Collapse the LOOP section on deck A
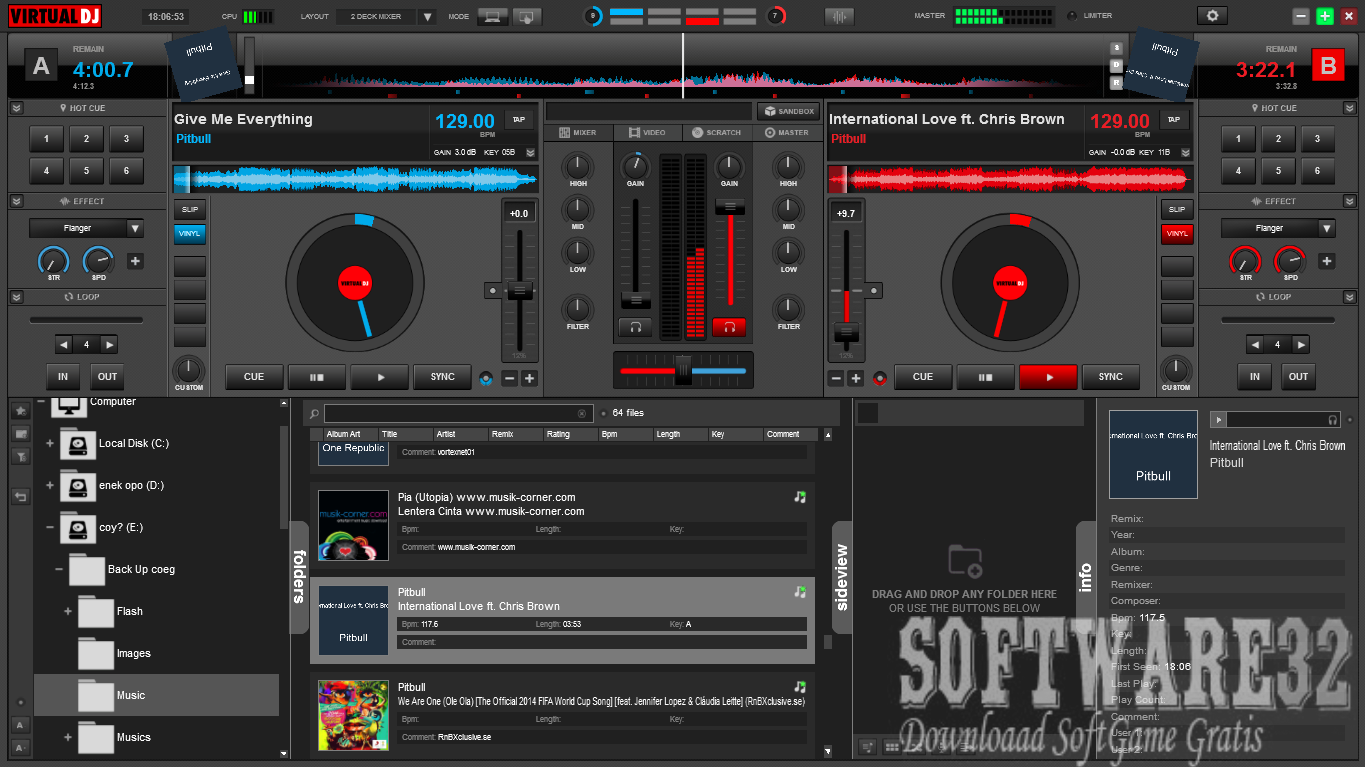Screen dimensions: 1365x767 pyautogui.click(x=17, y=297)
